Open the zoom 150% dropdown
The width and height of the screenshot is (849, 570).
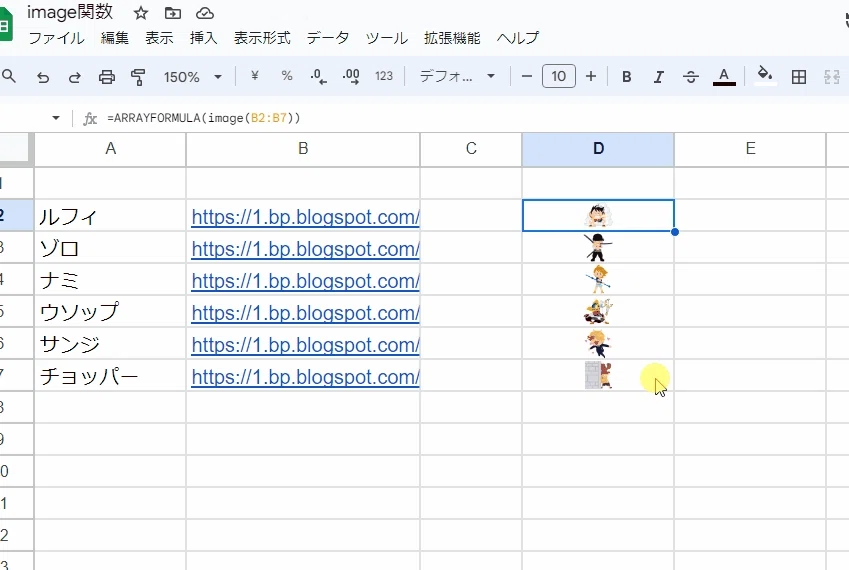tap(193, 77)
